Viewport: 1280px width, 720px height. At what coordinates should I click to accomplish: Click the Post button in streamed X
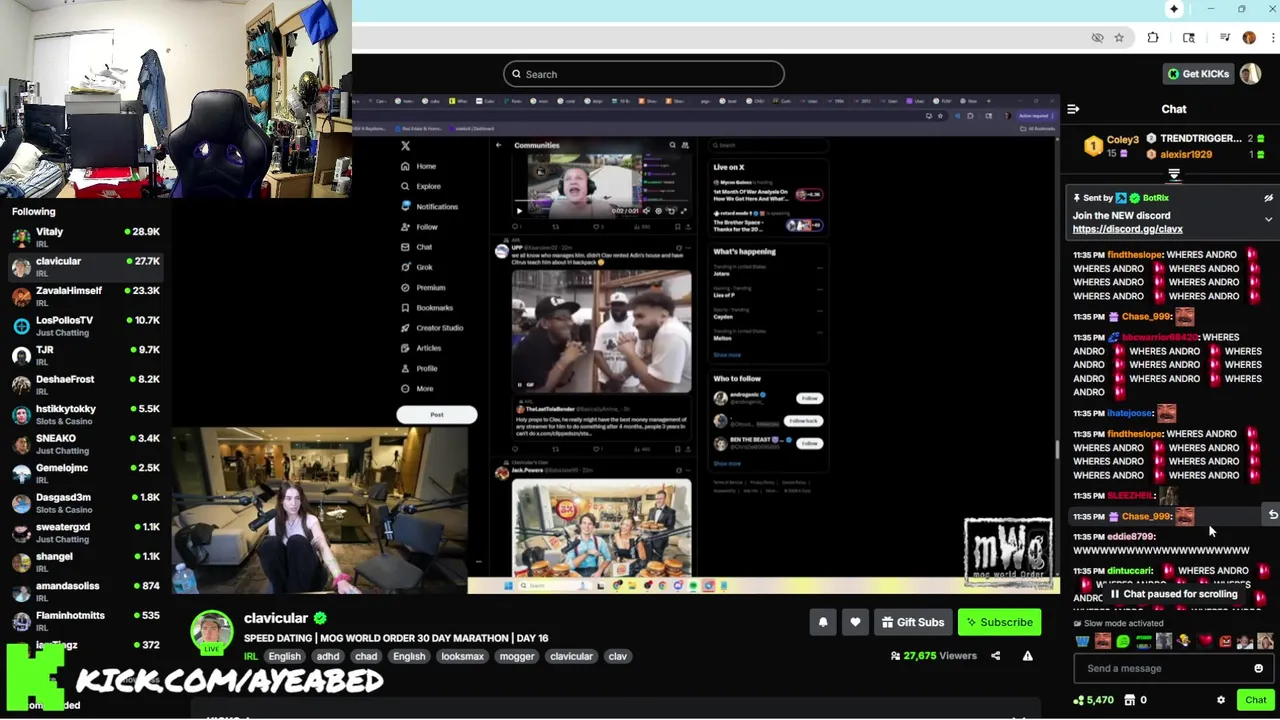point(436,414)
